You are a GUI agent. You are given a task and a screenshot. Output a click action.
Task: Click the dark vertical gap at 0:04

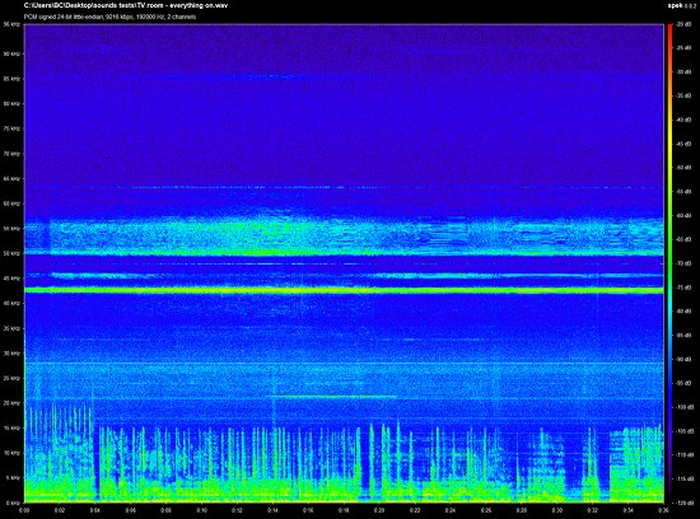95,460
